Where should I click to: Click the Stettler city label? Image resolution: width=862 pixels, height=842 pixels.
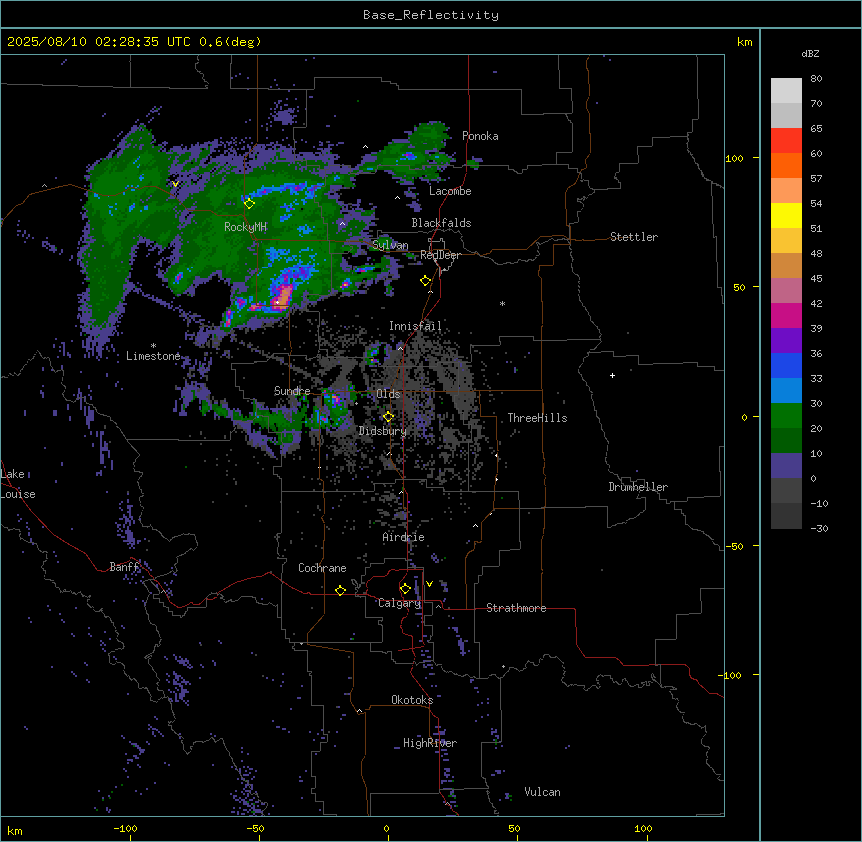click(634, 237)
